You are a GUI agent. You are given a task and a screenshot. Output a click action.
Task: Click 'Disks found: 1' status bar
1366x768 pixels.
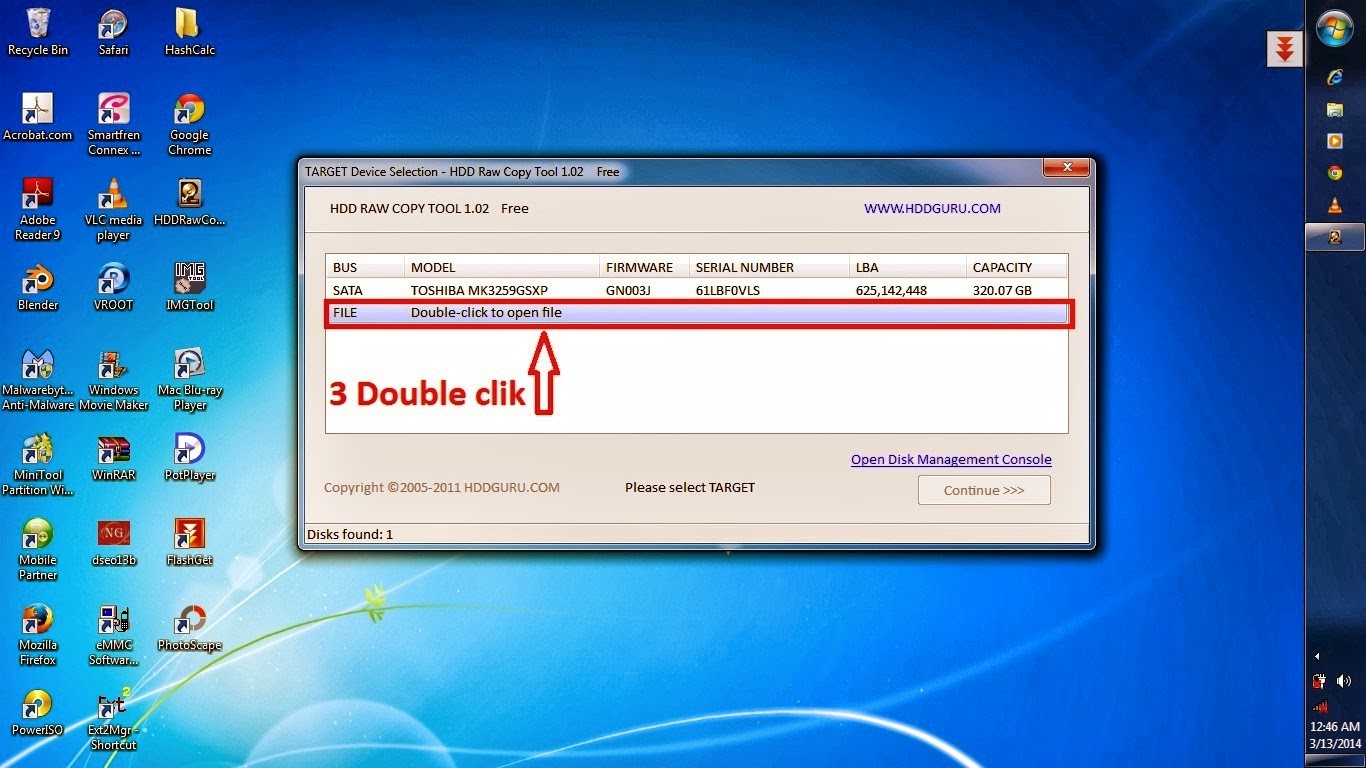pyautogui.click(x=350, y=534)
